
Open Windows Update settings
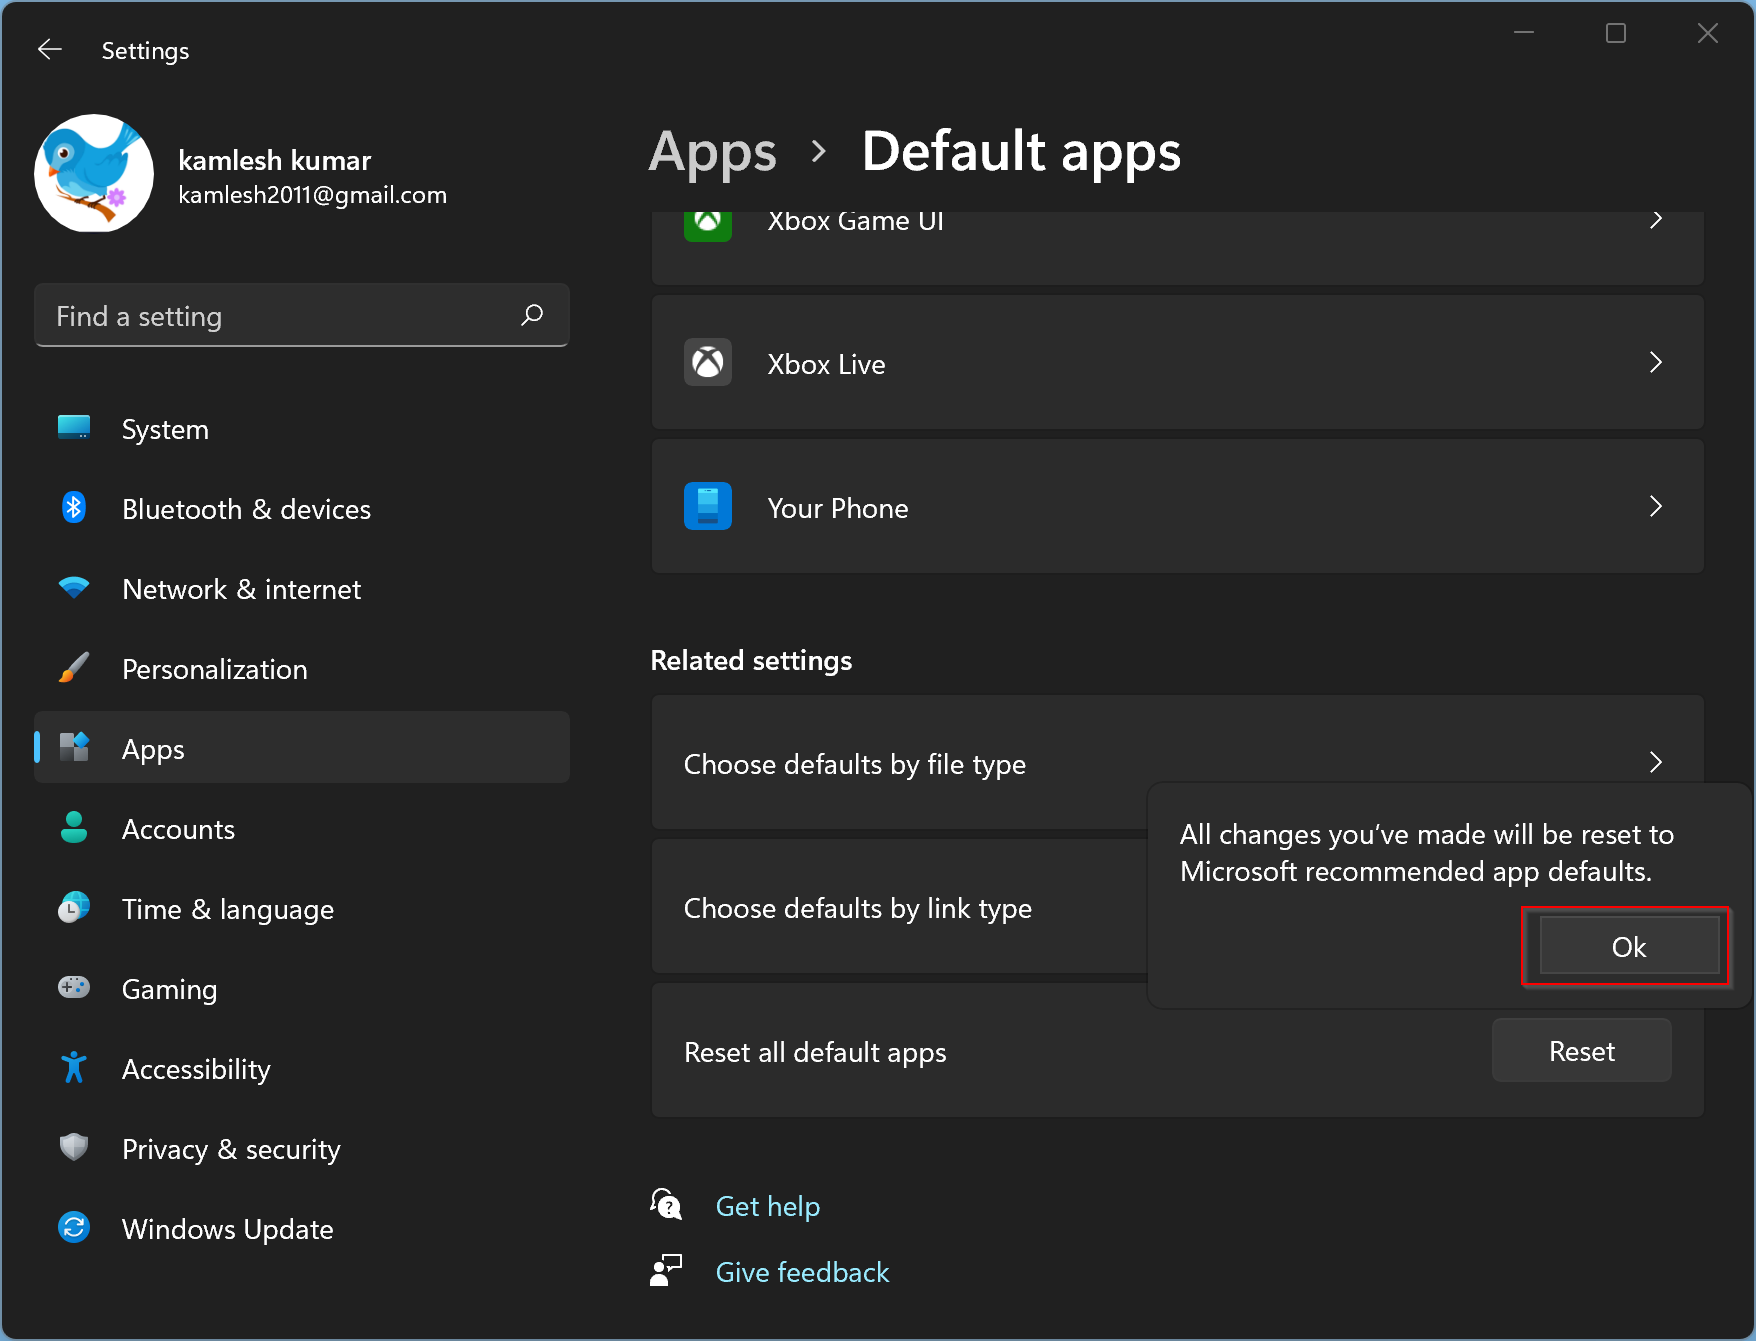302,1229
